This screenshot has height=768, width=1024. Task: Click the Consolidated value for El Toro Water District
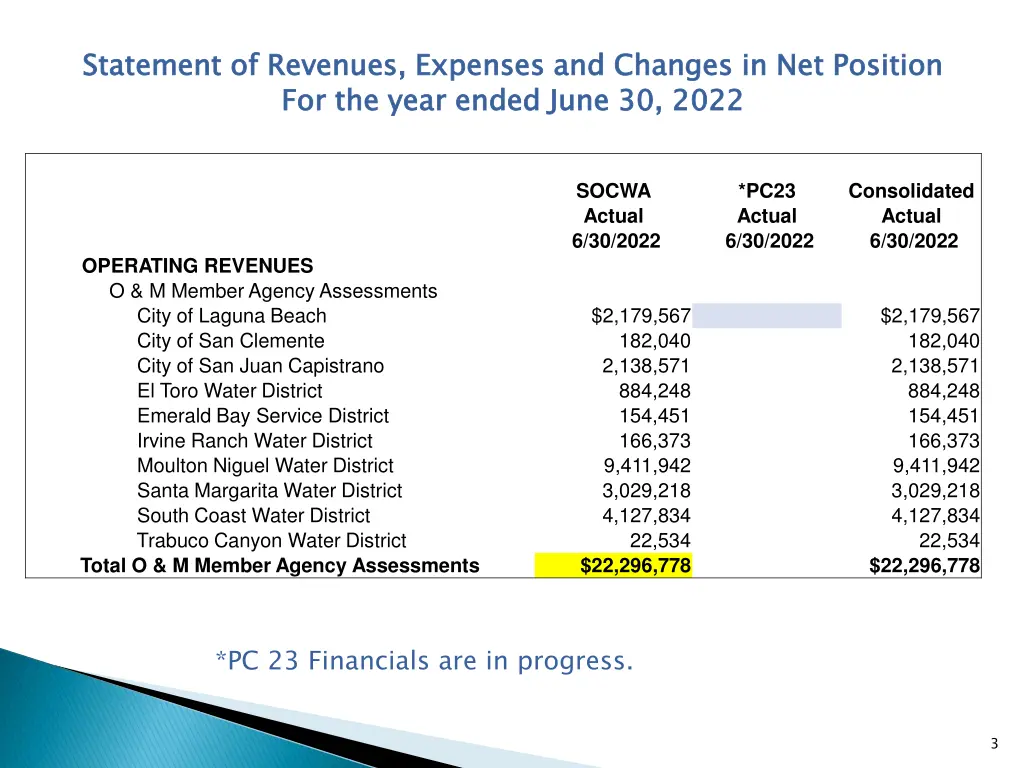tap(944, 391)
